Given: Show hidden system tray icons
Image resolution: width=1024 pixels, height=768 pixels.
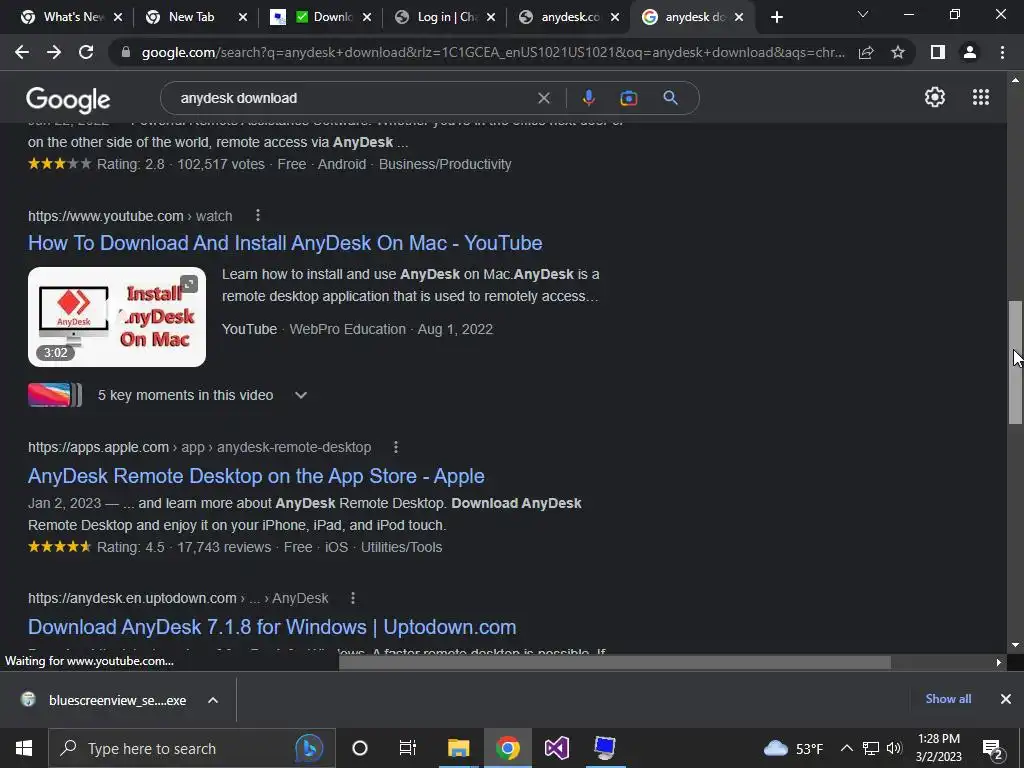Looking at the screenshot, I should [846, 748].
